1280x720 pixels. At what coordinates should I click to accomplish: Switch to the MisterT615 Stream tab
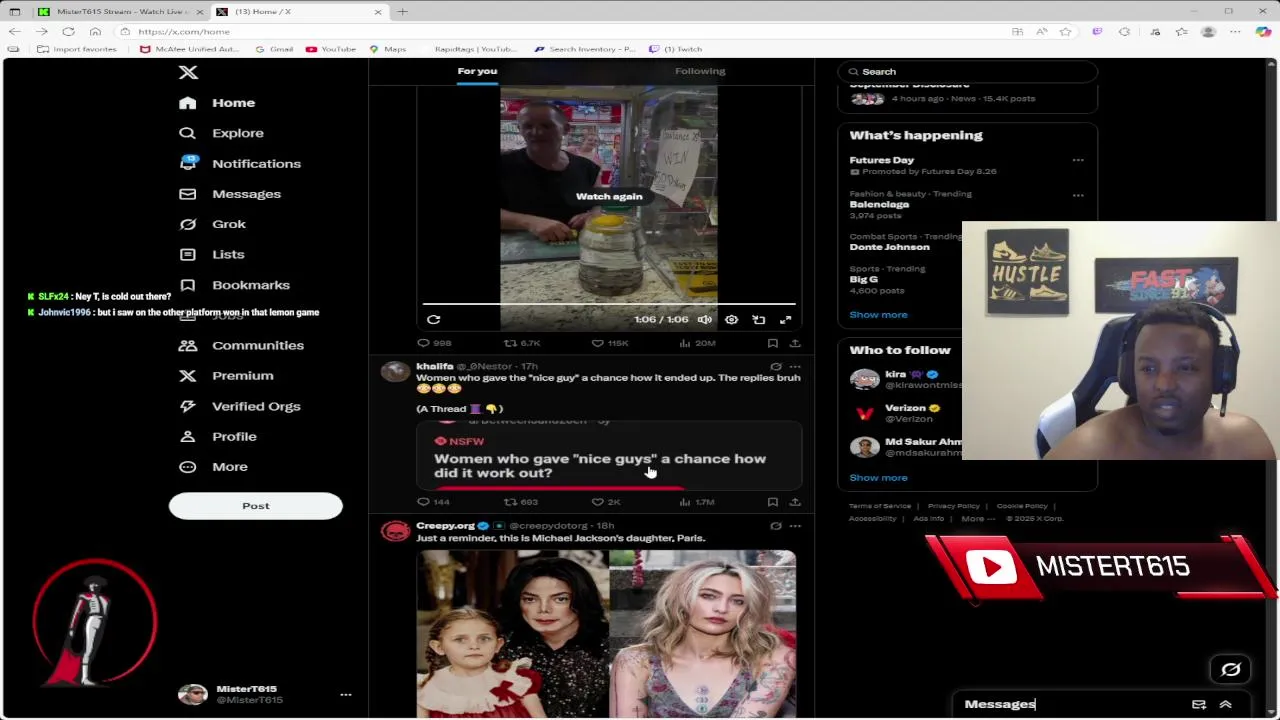(x=120, y=12)
